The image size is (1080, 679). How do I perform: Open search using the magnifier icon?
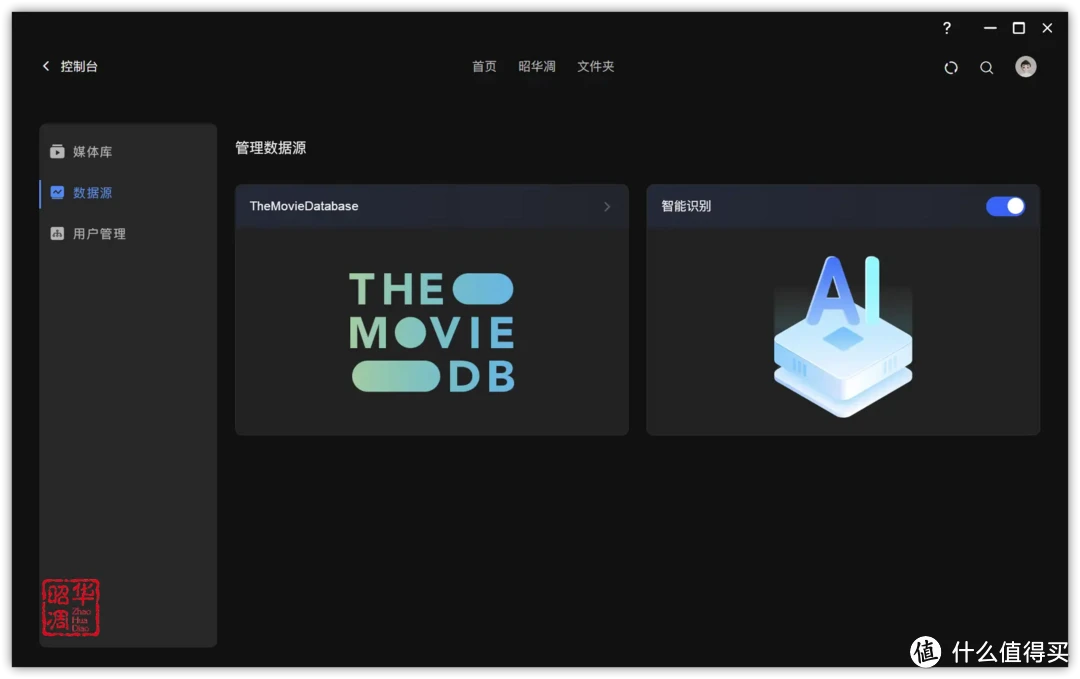[987, 67]
